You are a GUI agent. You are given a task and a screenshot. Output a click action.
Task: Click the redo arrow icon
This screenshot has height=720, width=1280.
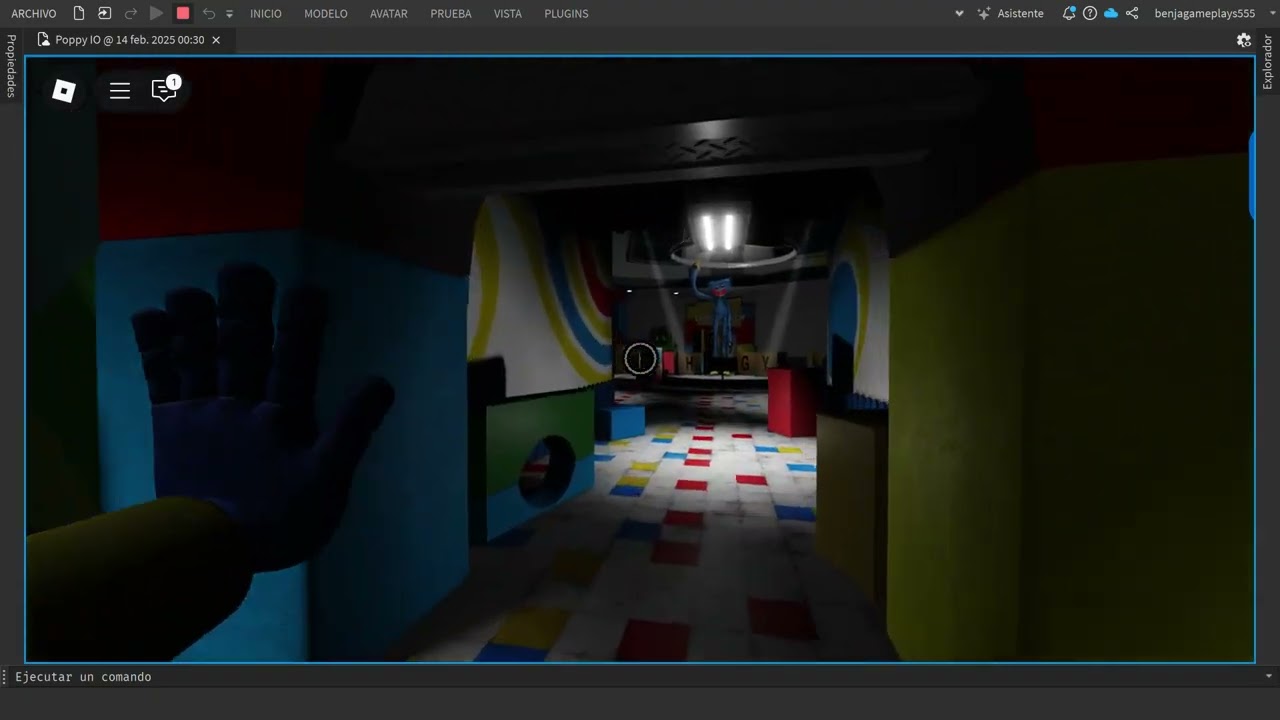click(x=130, y=13)
